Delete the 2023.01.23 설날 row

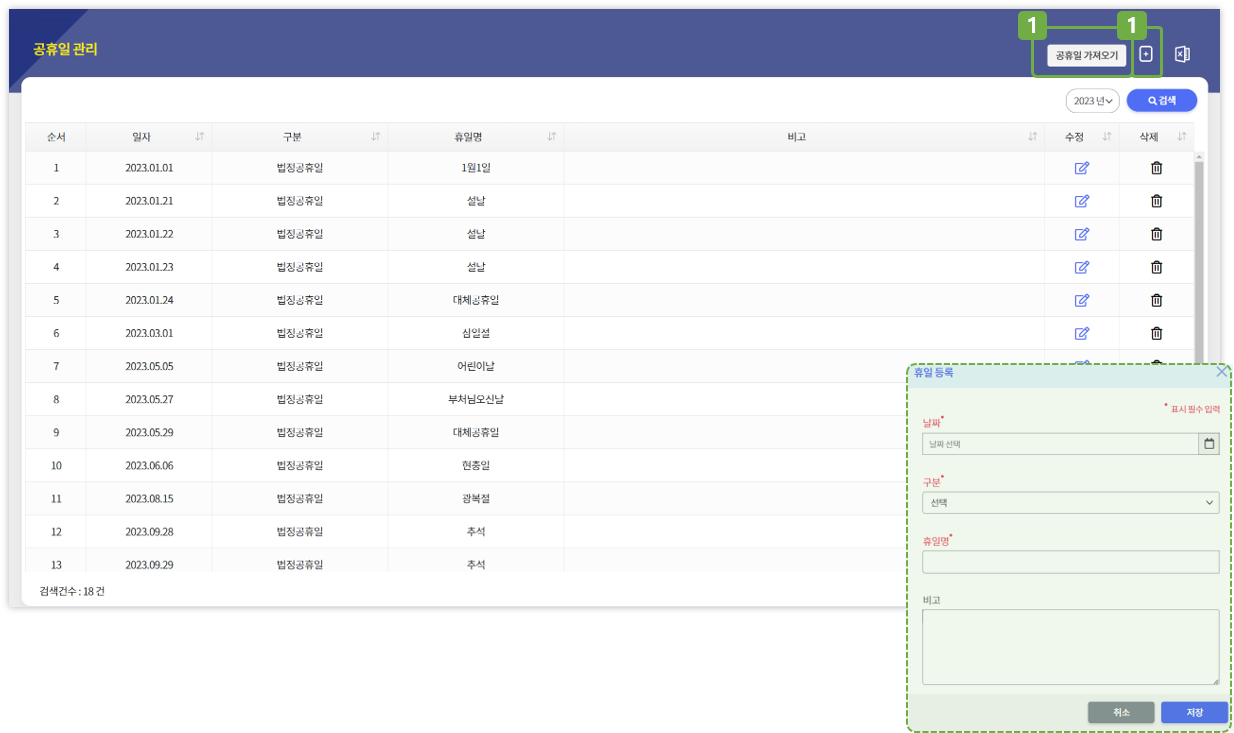(x=1157, y=267)
